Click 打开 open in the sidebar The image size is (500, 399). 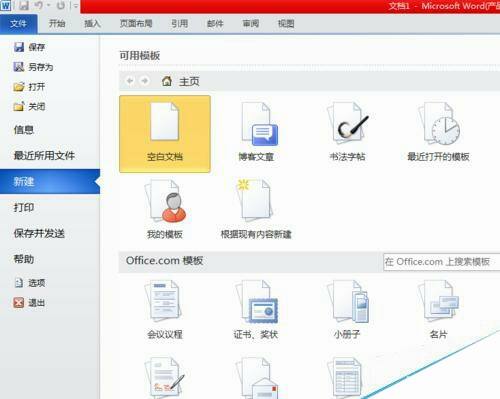point(29,87)
